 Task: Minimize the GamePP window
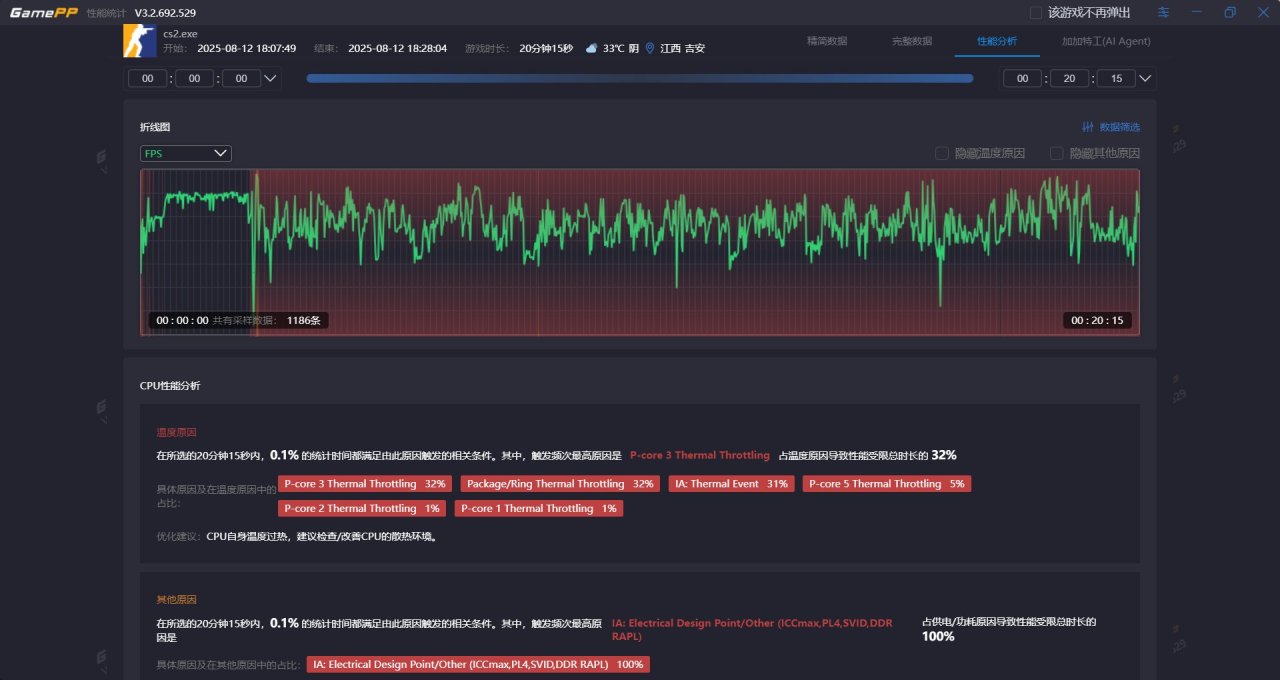[x=1197, y=13]
